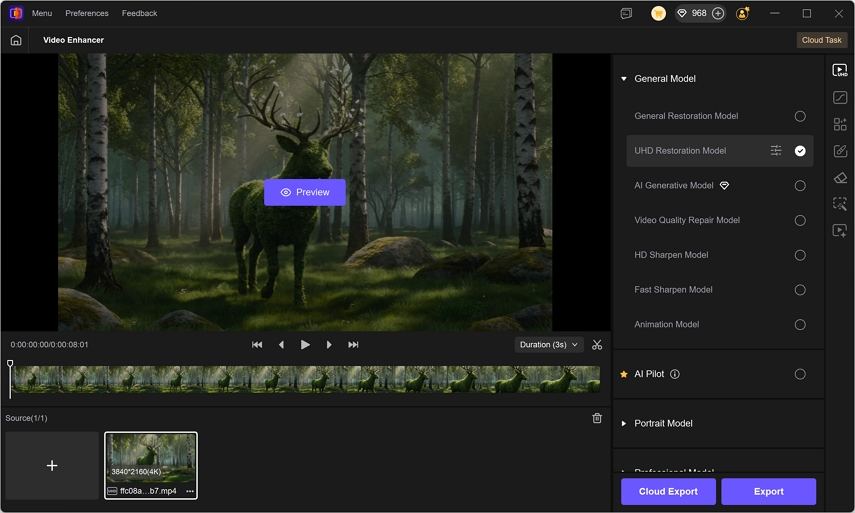
Task: Open the magnifier selection sidebar tool
Action: point(840,204)
